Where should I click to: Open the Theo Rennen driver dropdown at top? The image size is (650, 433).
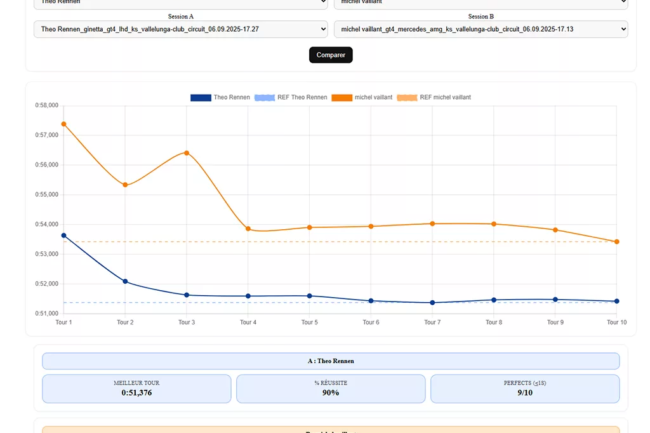[180, 4]
